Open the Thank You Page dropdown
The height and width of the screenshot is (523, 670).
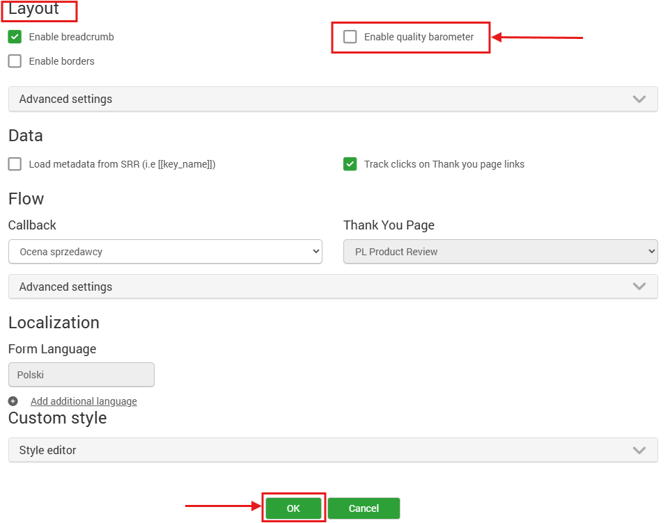tap(500, 252)
